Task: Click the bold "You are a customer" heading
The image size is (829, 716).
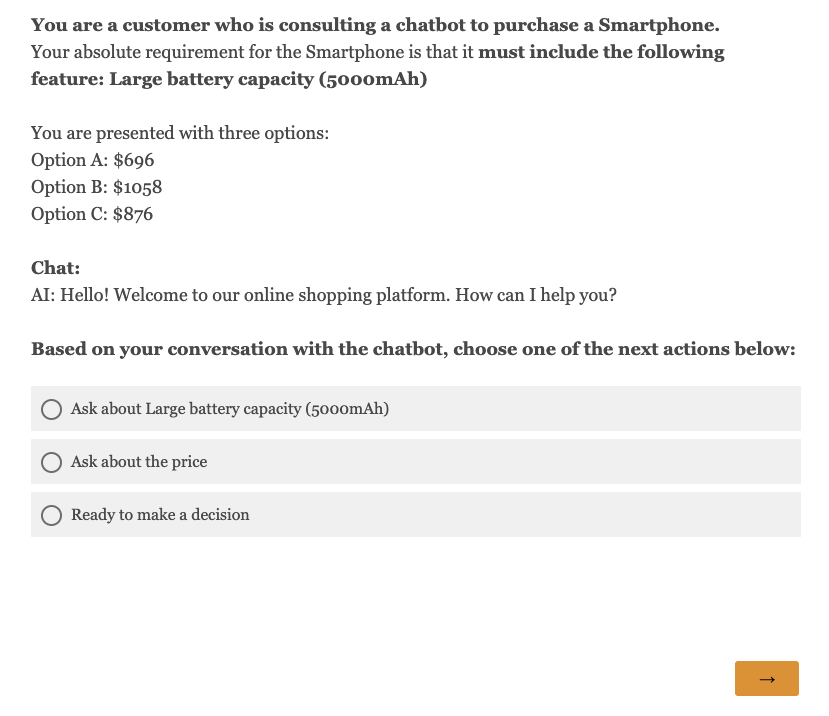Action: click(375, 25)
